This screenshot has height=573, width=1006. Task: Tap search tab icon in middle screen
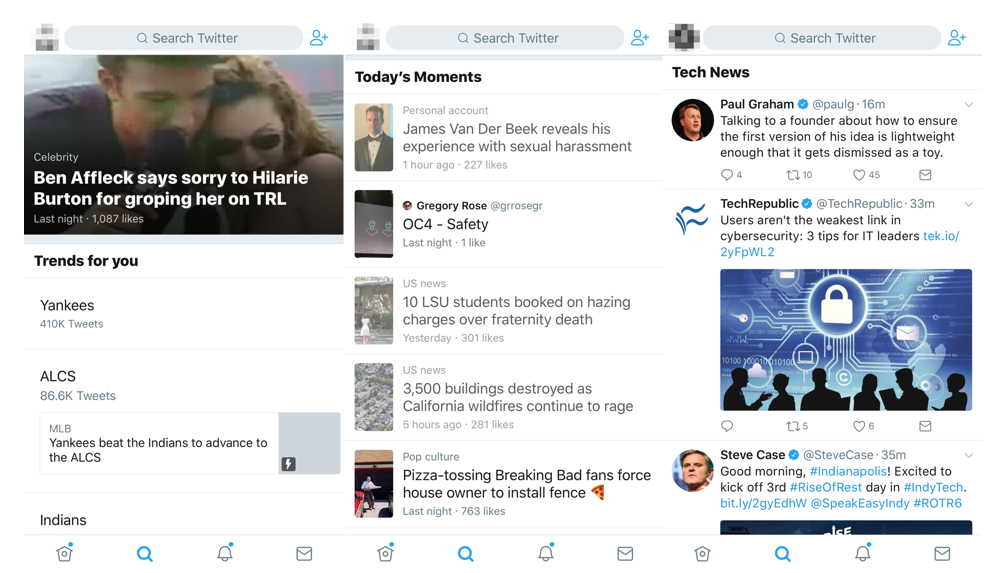click(466, 554)
